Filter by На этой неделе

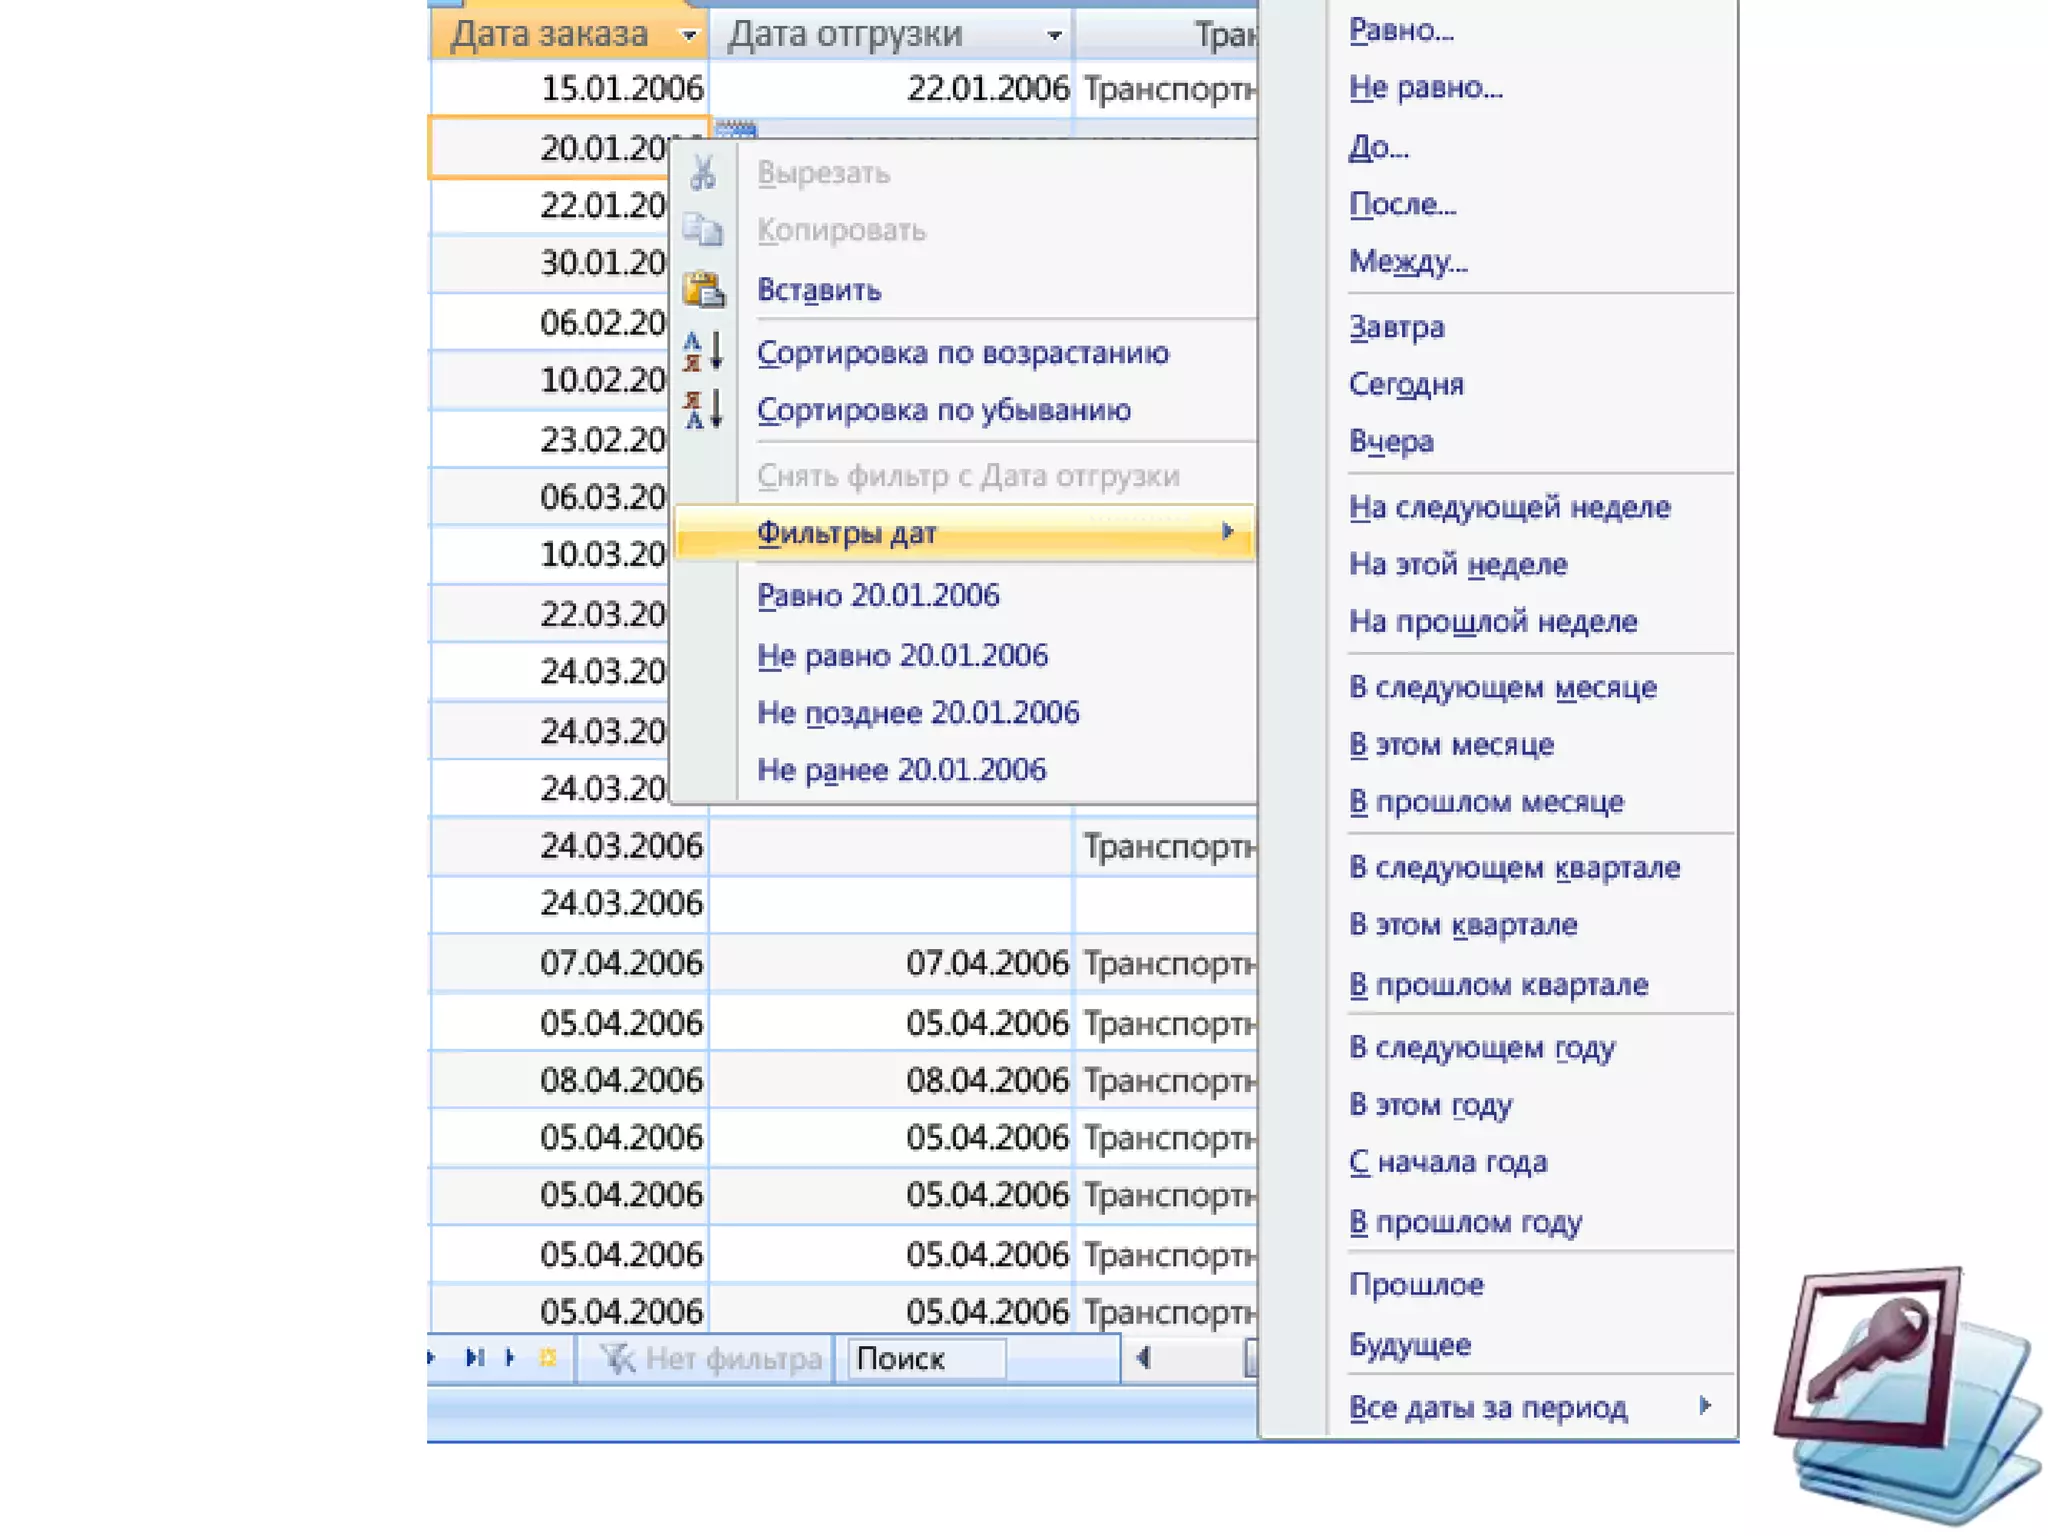tap(1457, 564)
